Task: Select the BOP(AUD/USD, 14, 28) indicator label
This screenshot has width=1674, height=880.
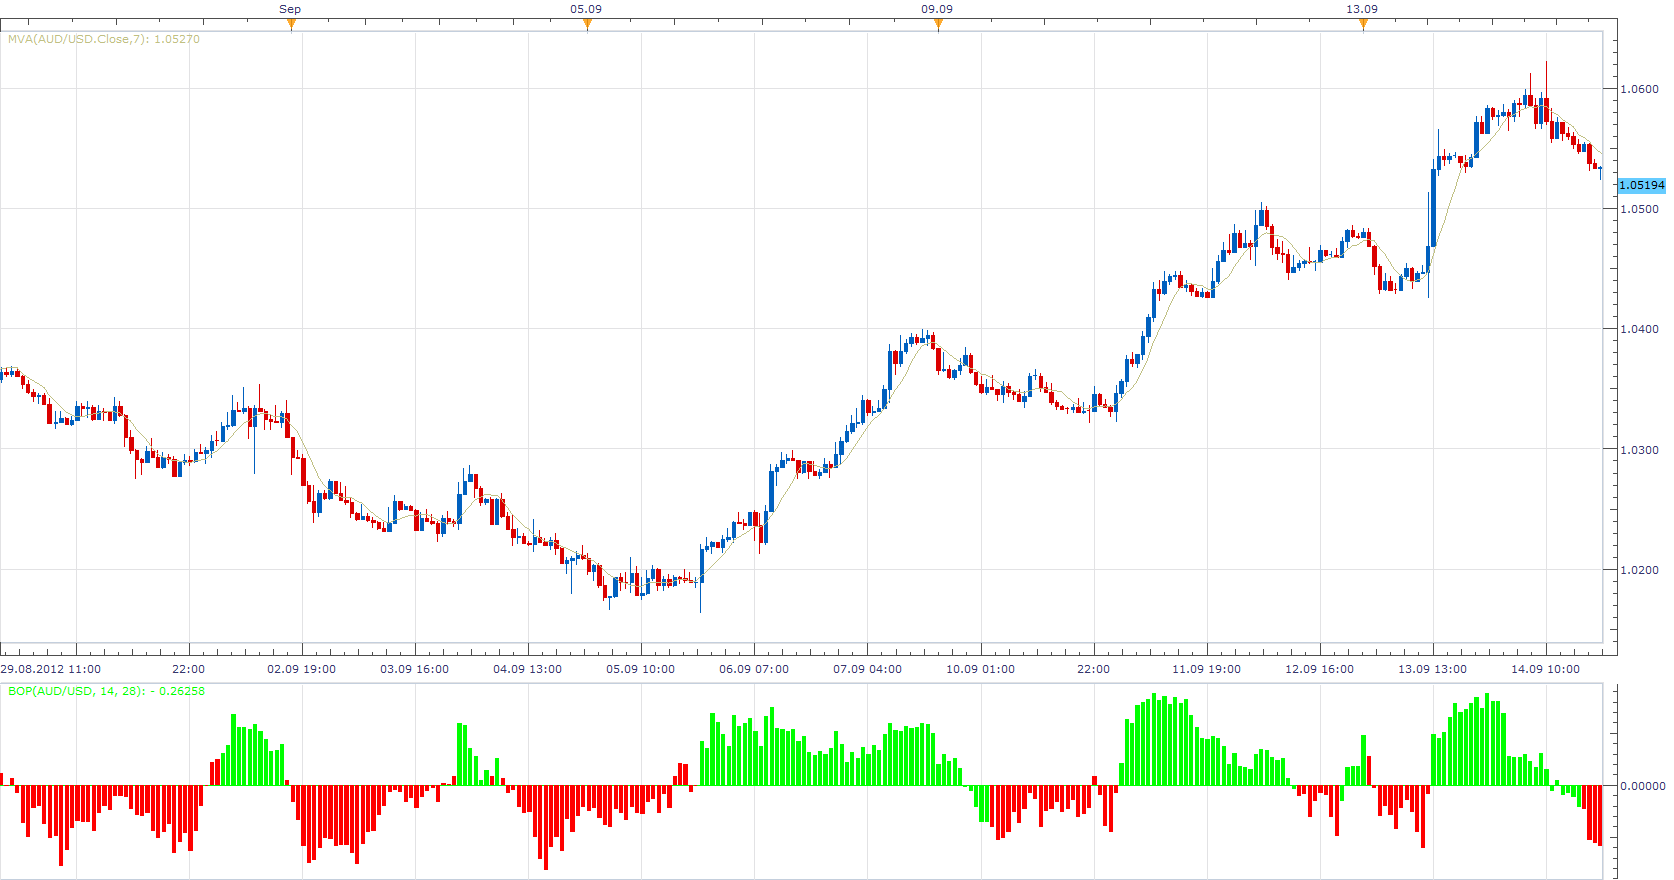Action: pos(106,691)
